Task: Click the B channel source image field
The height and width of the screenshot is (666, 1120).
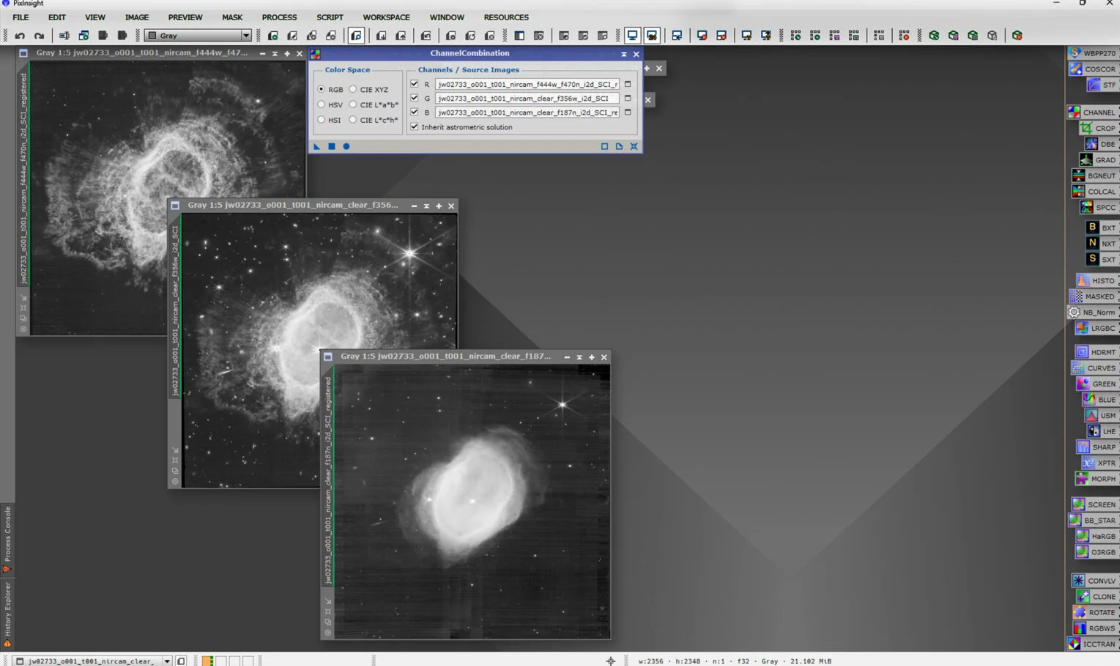Action: click(x=527, y=113)
